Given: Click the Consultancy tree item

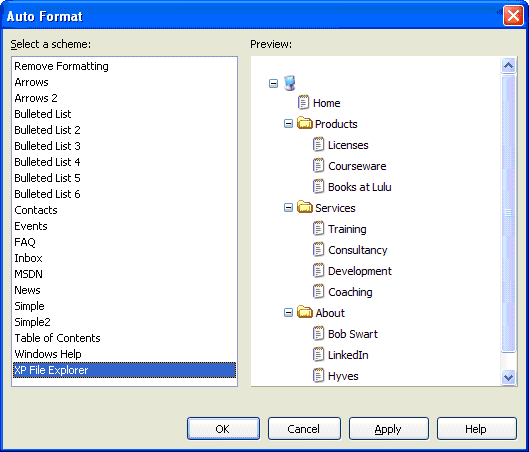Looking at the screenshot, I should (x=358, y=250).
